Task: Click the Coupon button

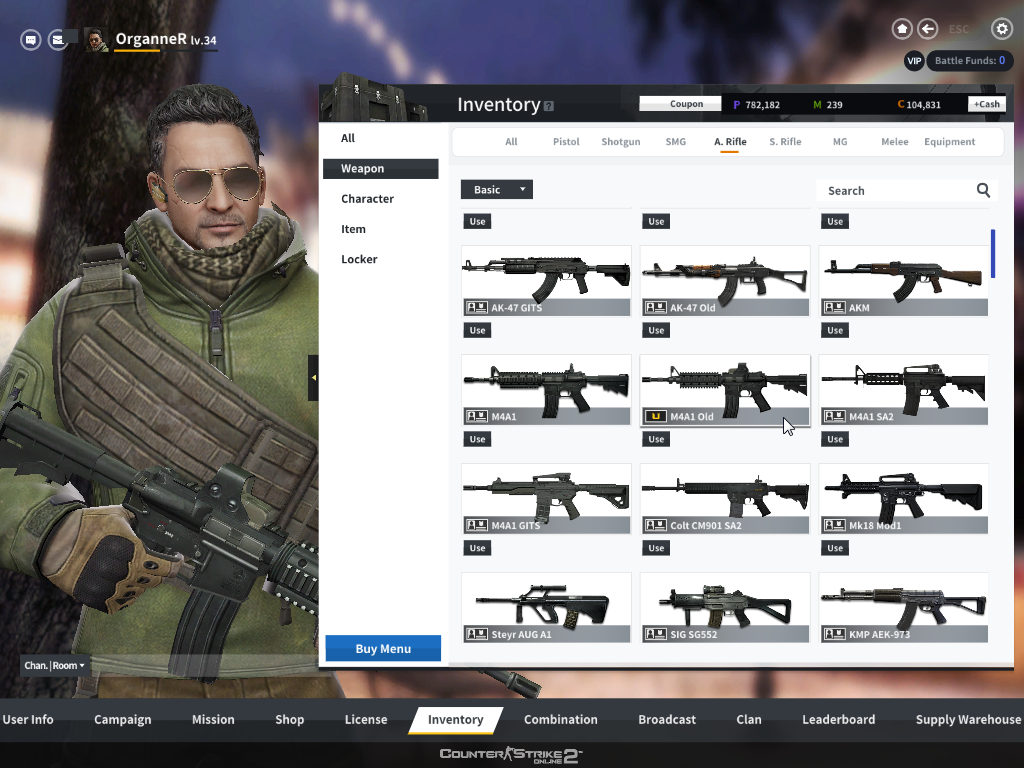Action: tap(680, 104)
